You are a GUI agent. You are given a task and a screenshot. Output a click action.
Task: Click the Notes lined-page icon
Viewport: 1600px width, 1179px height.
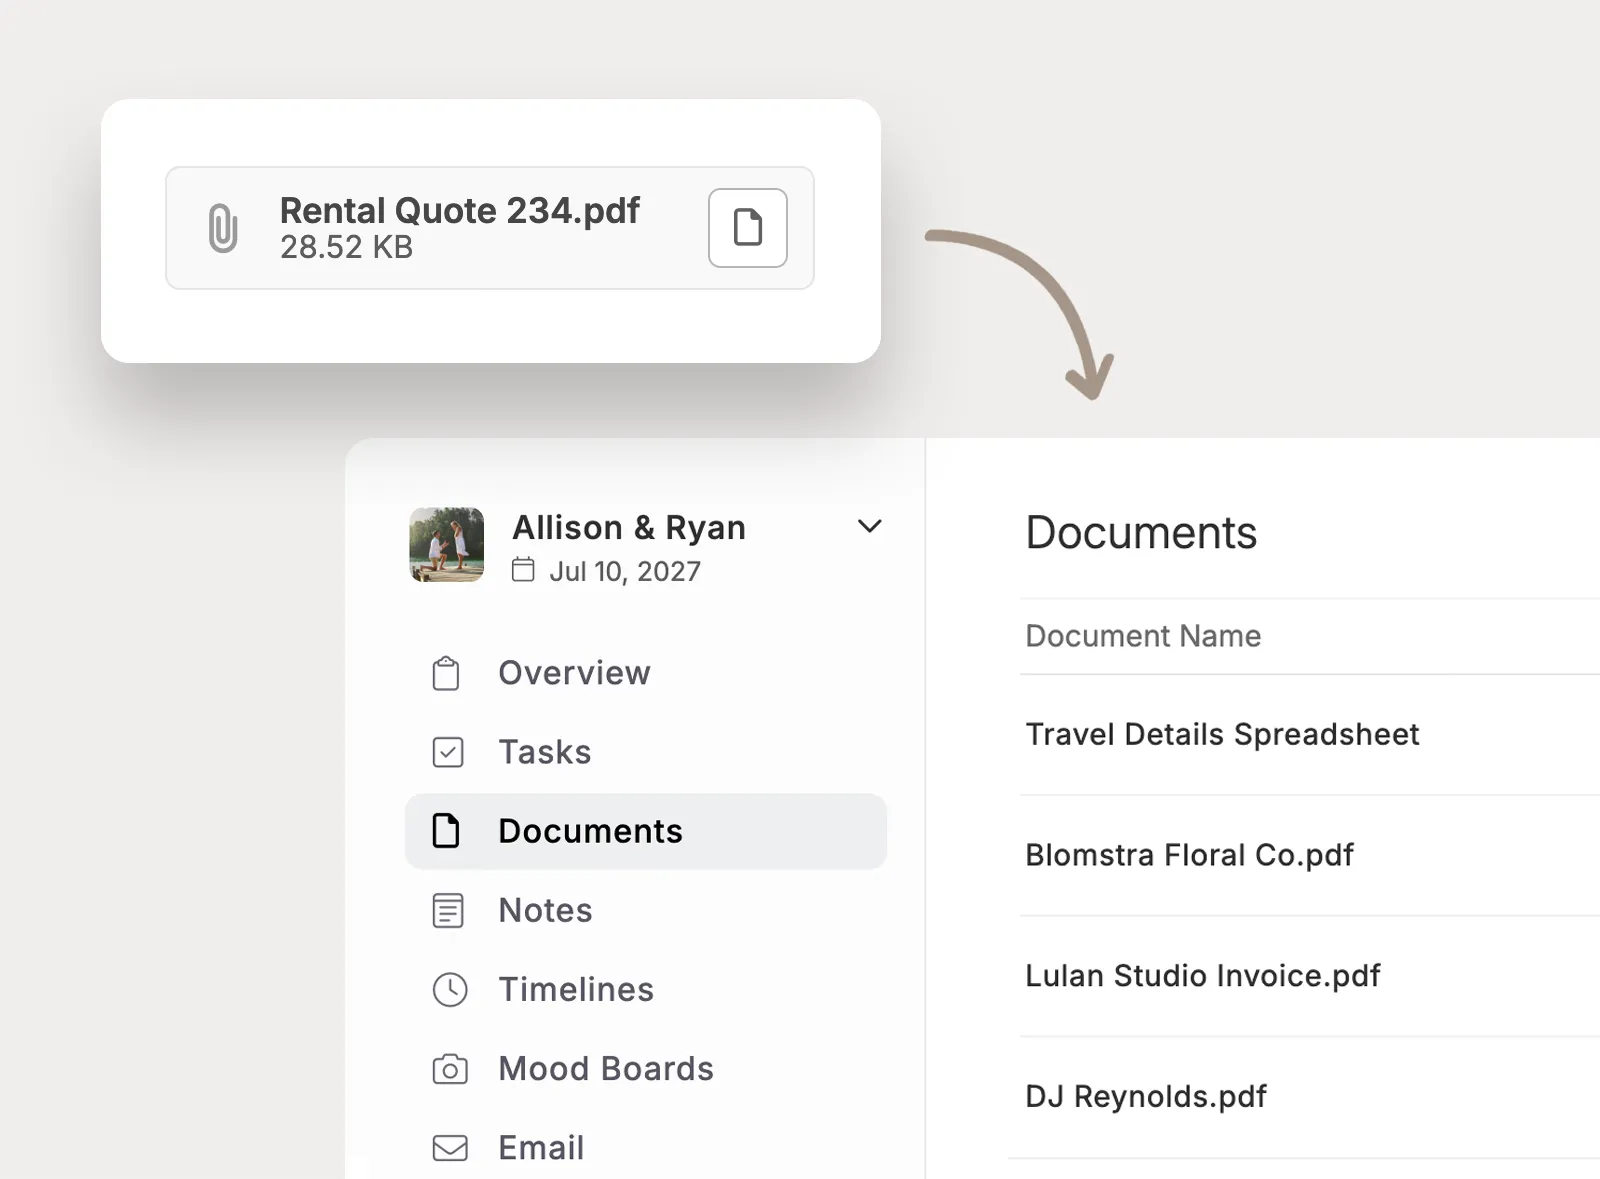pyautogui.click(x=448, y=910)
